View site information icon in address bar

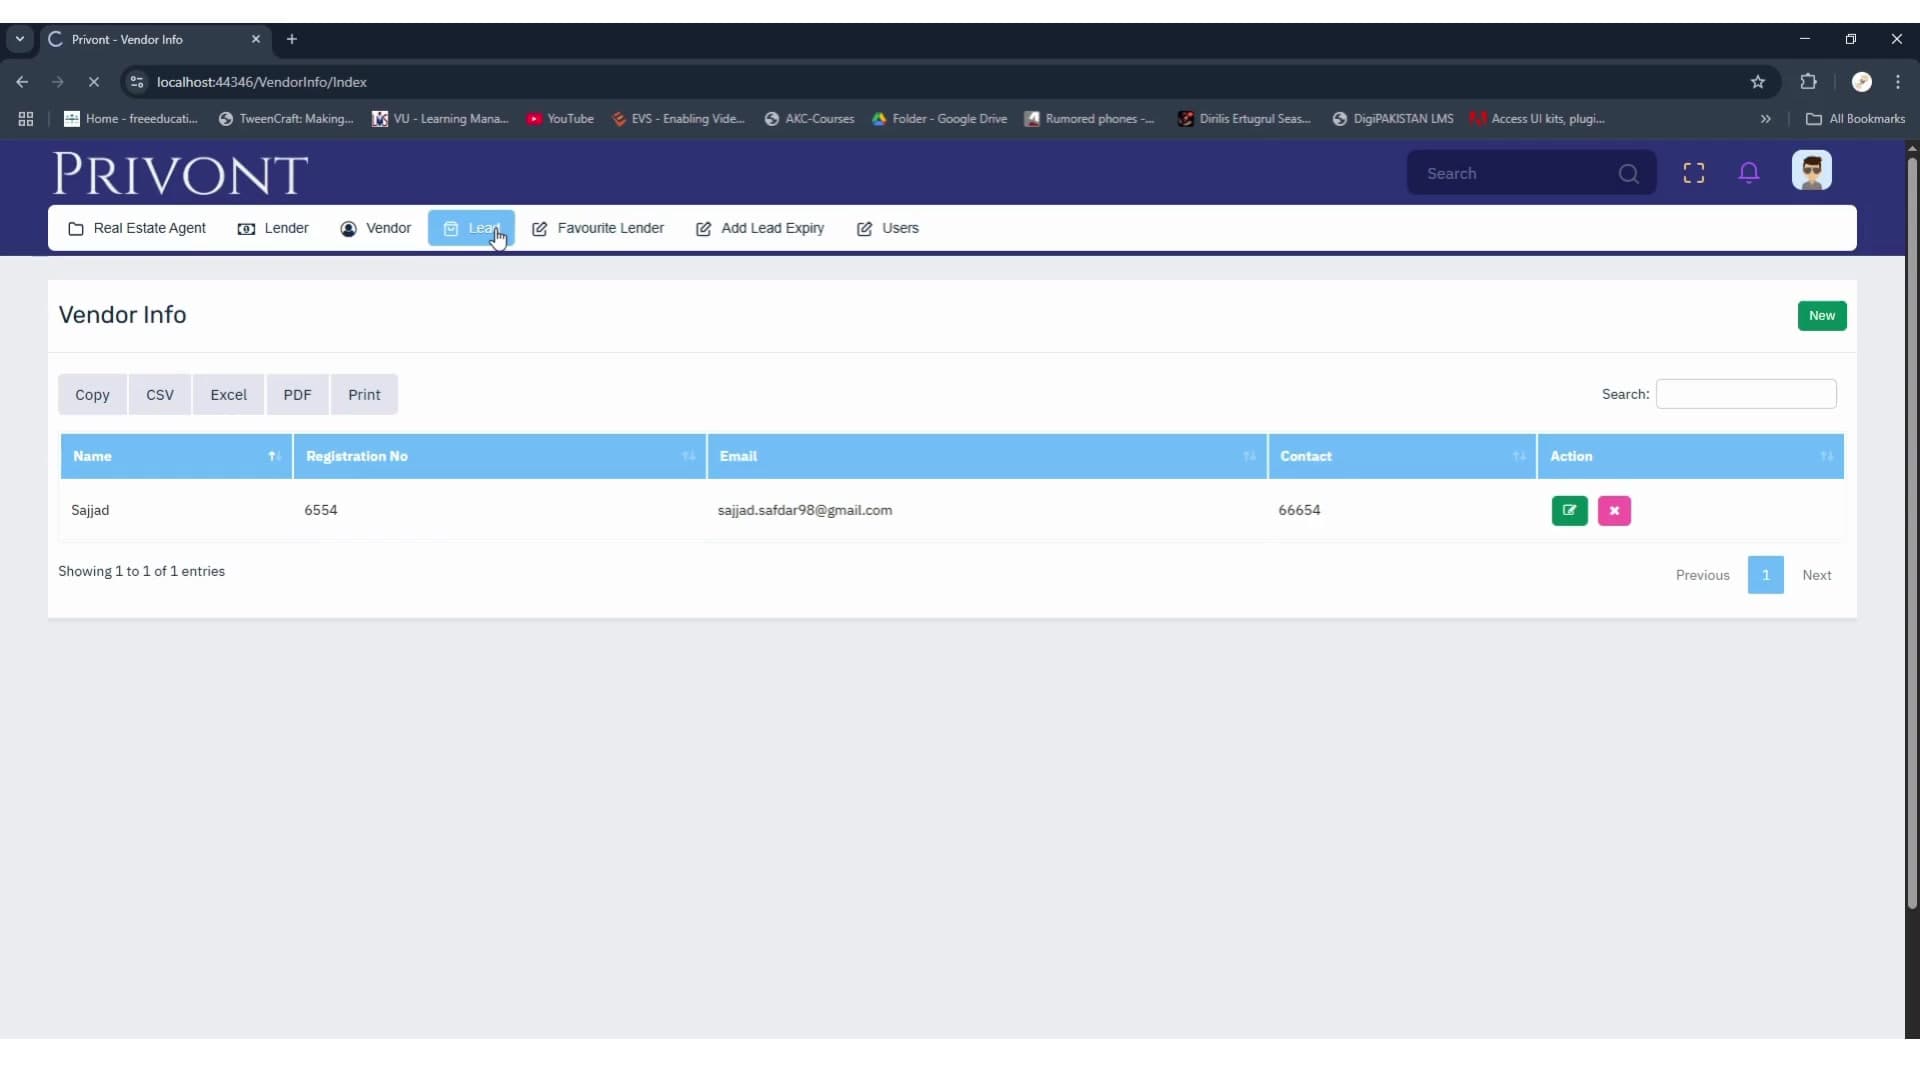tap(138, 82)
